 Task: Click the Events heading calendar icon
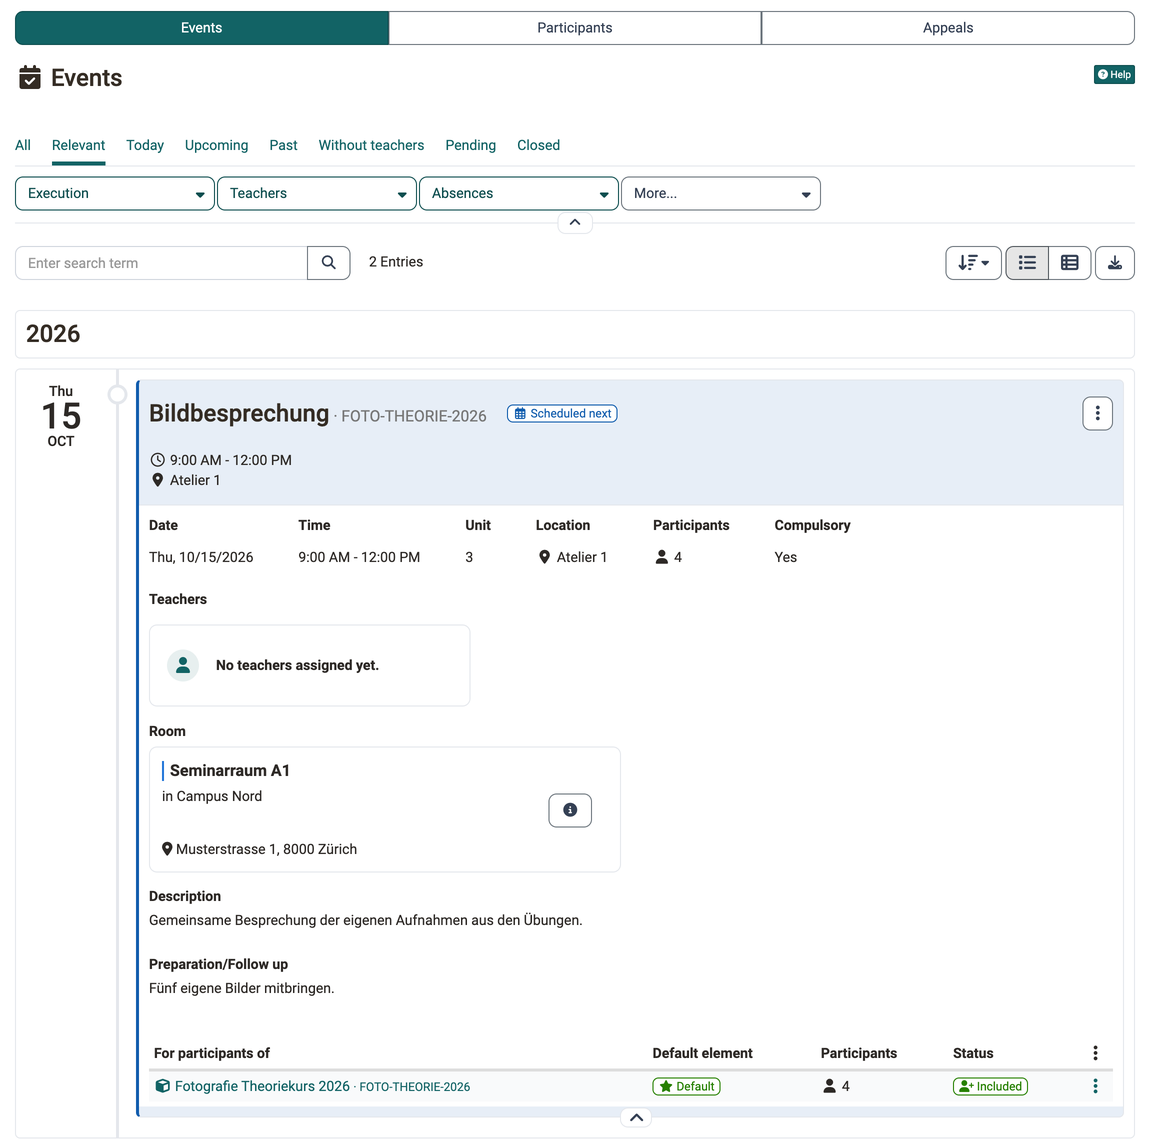pos(30,77)
